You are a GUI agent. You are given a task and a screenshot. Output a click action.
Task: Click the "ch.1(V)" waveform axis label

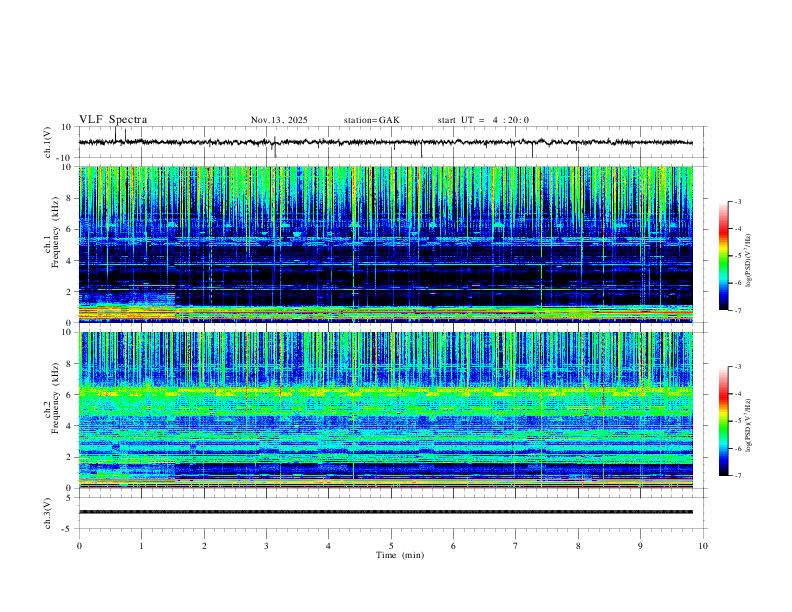point(48,142)
